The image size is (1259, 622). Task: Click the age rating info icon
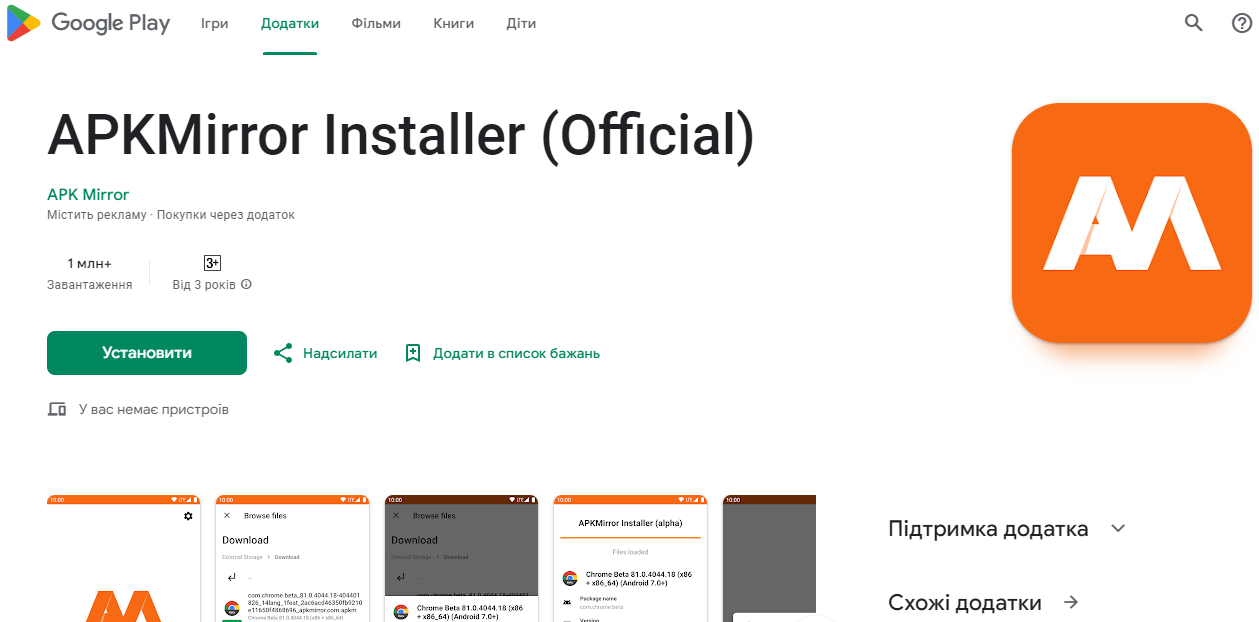click(x=247, y=285)
